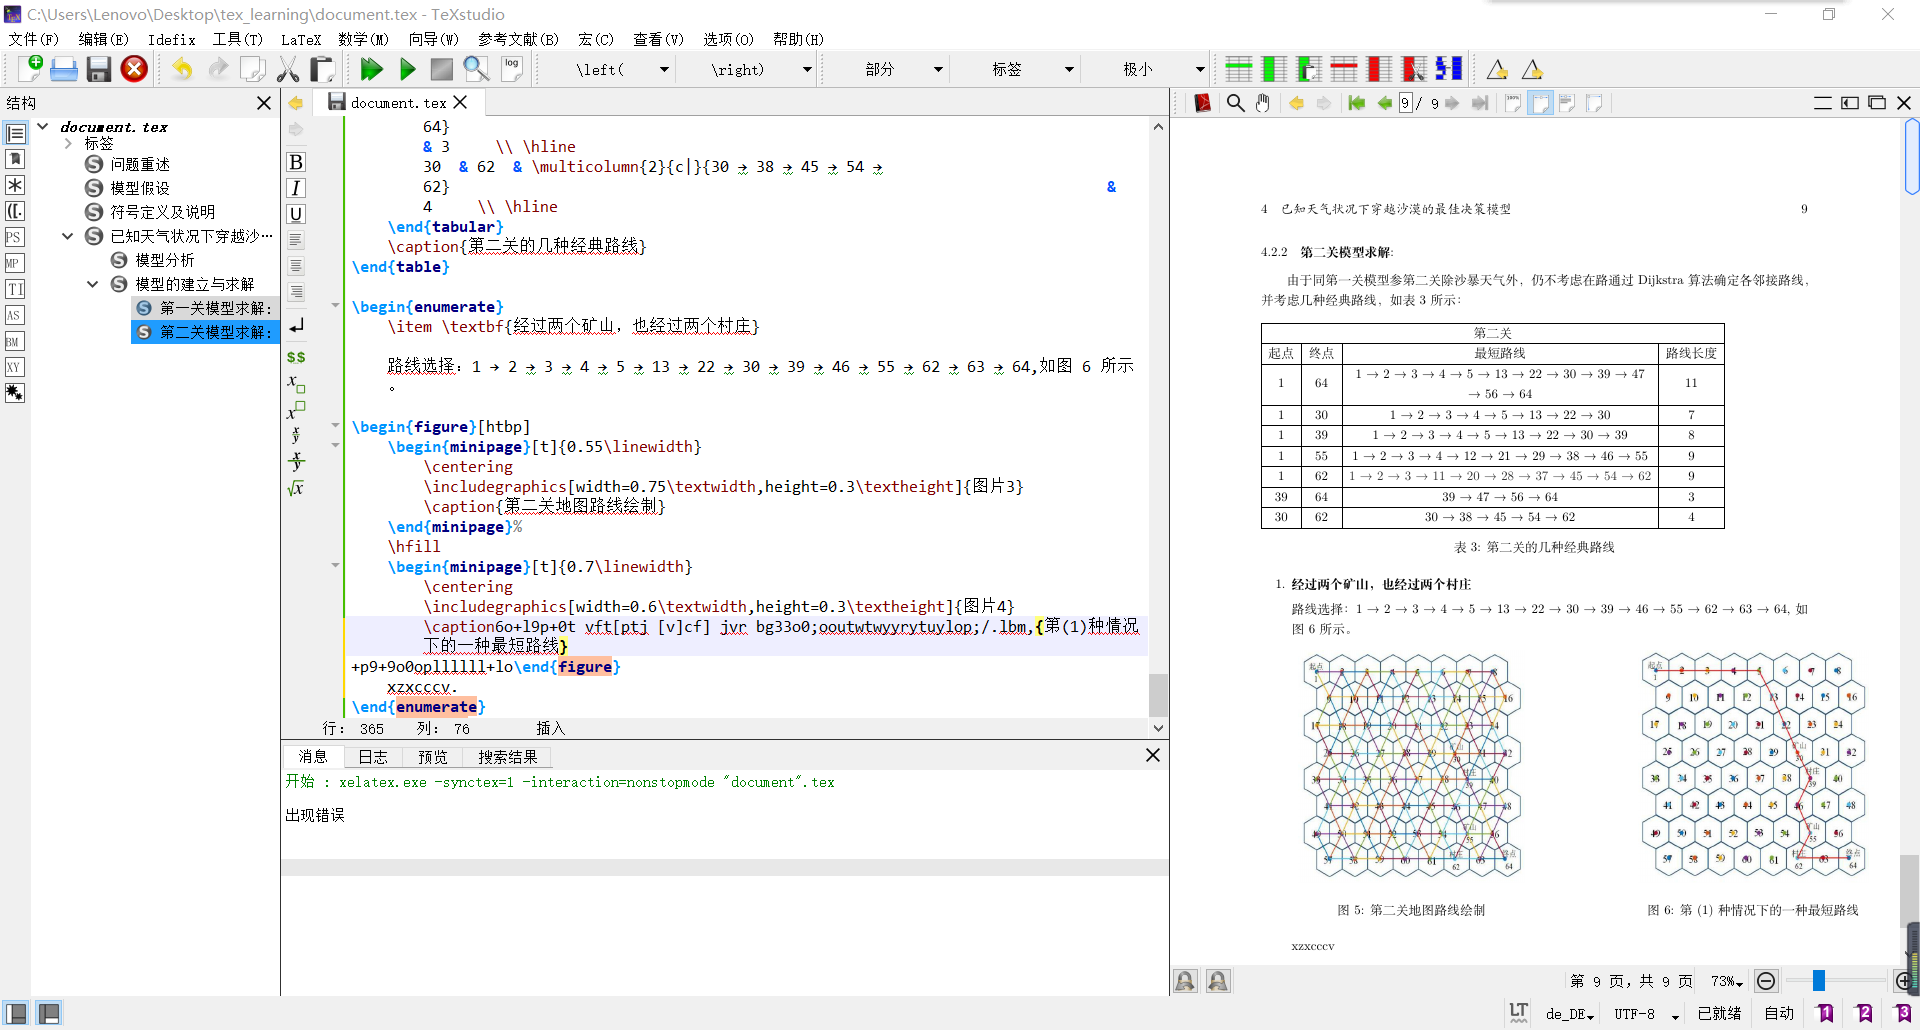Switch to the 搜索结果 tab
Screen dimensions: 1920x1030
point(508,757)
